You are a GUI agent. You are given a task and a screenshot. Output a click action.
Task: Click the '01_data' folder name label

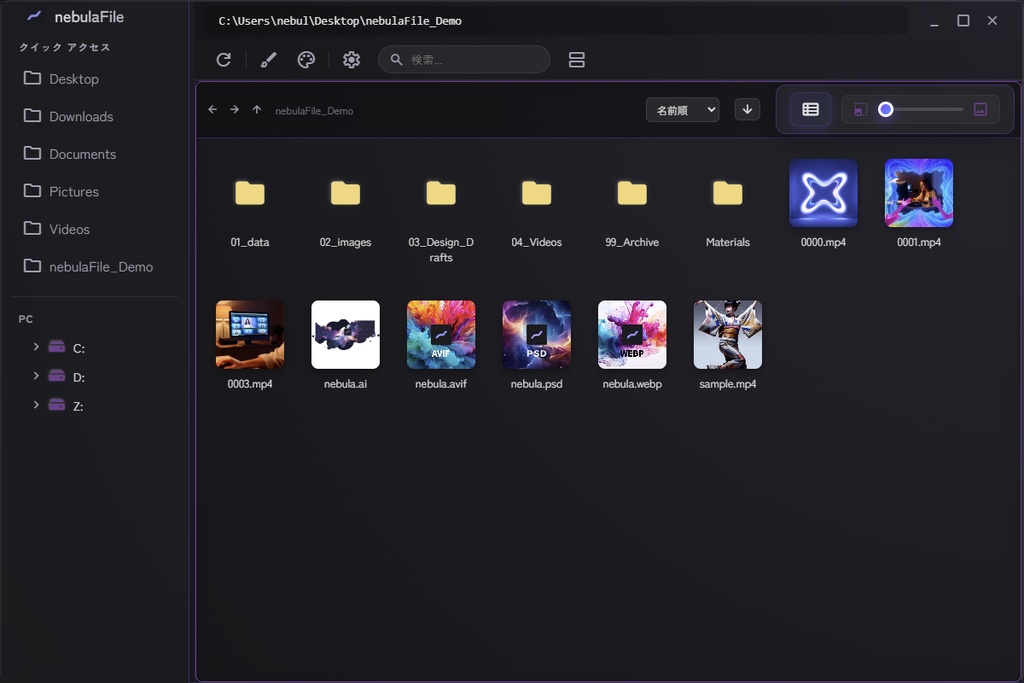click(249, 242)
